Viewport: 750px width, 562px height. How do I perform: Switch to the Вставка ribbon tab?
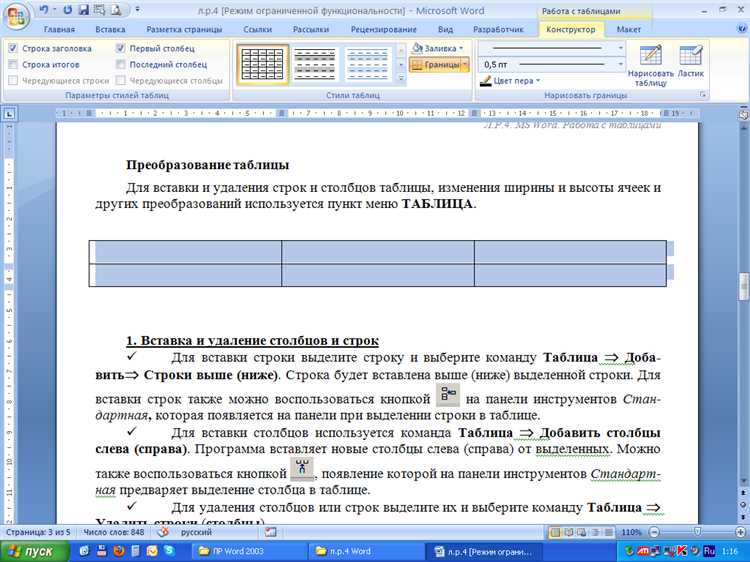[x=110, y=30]
